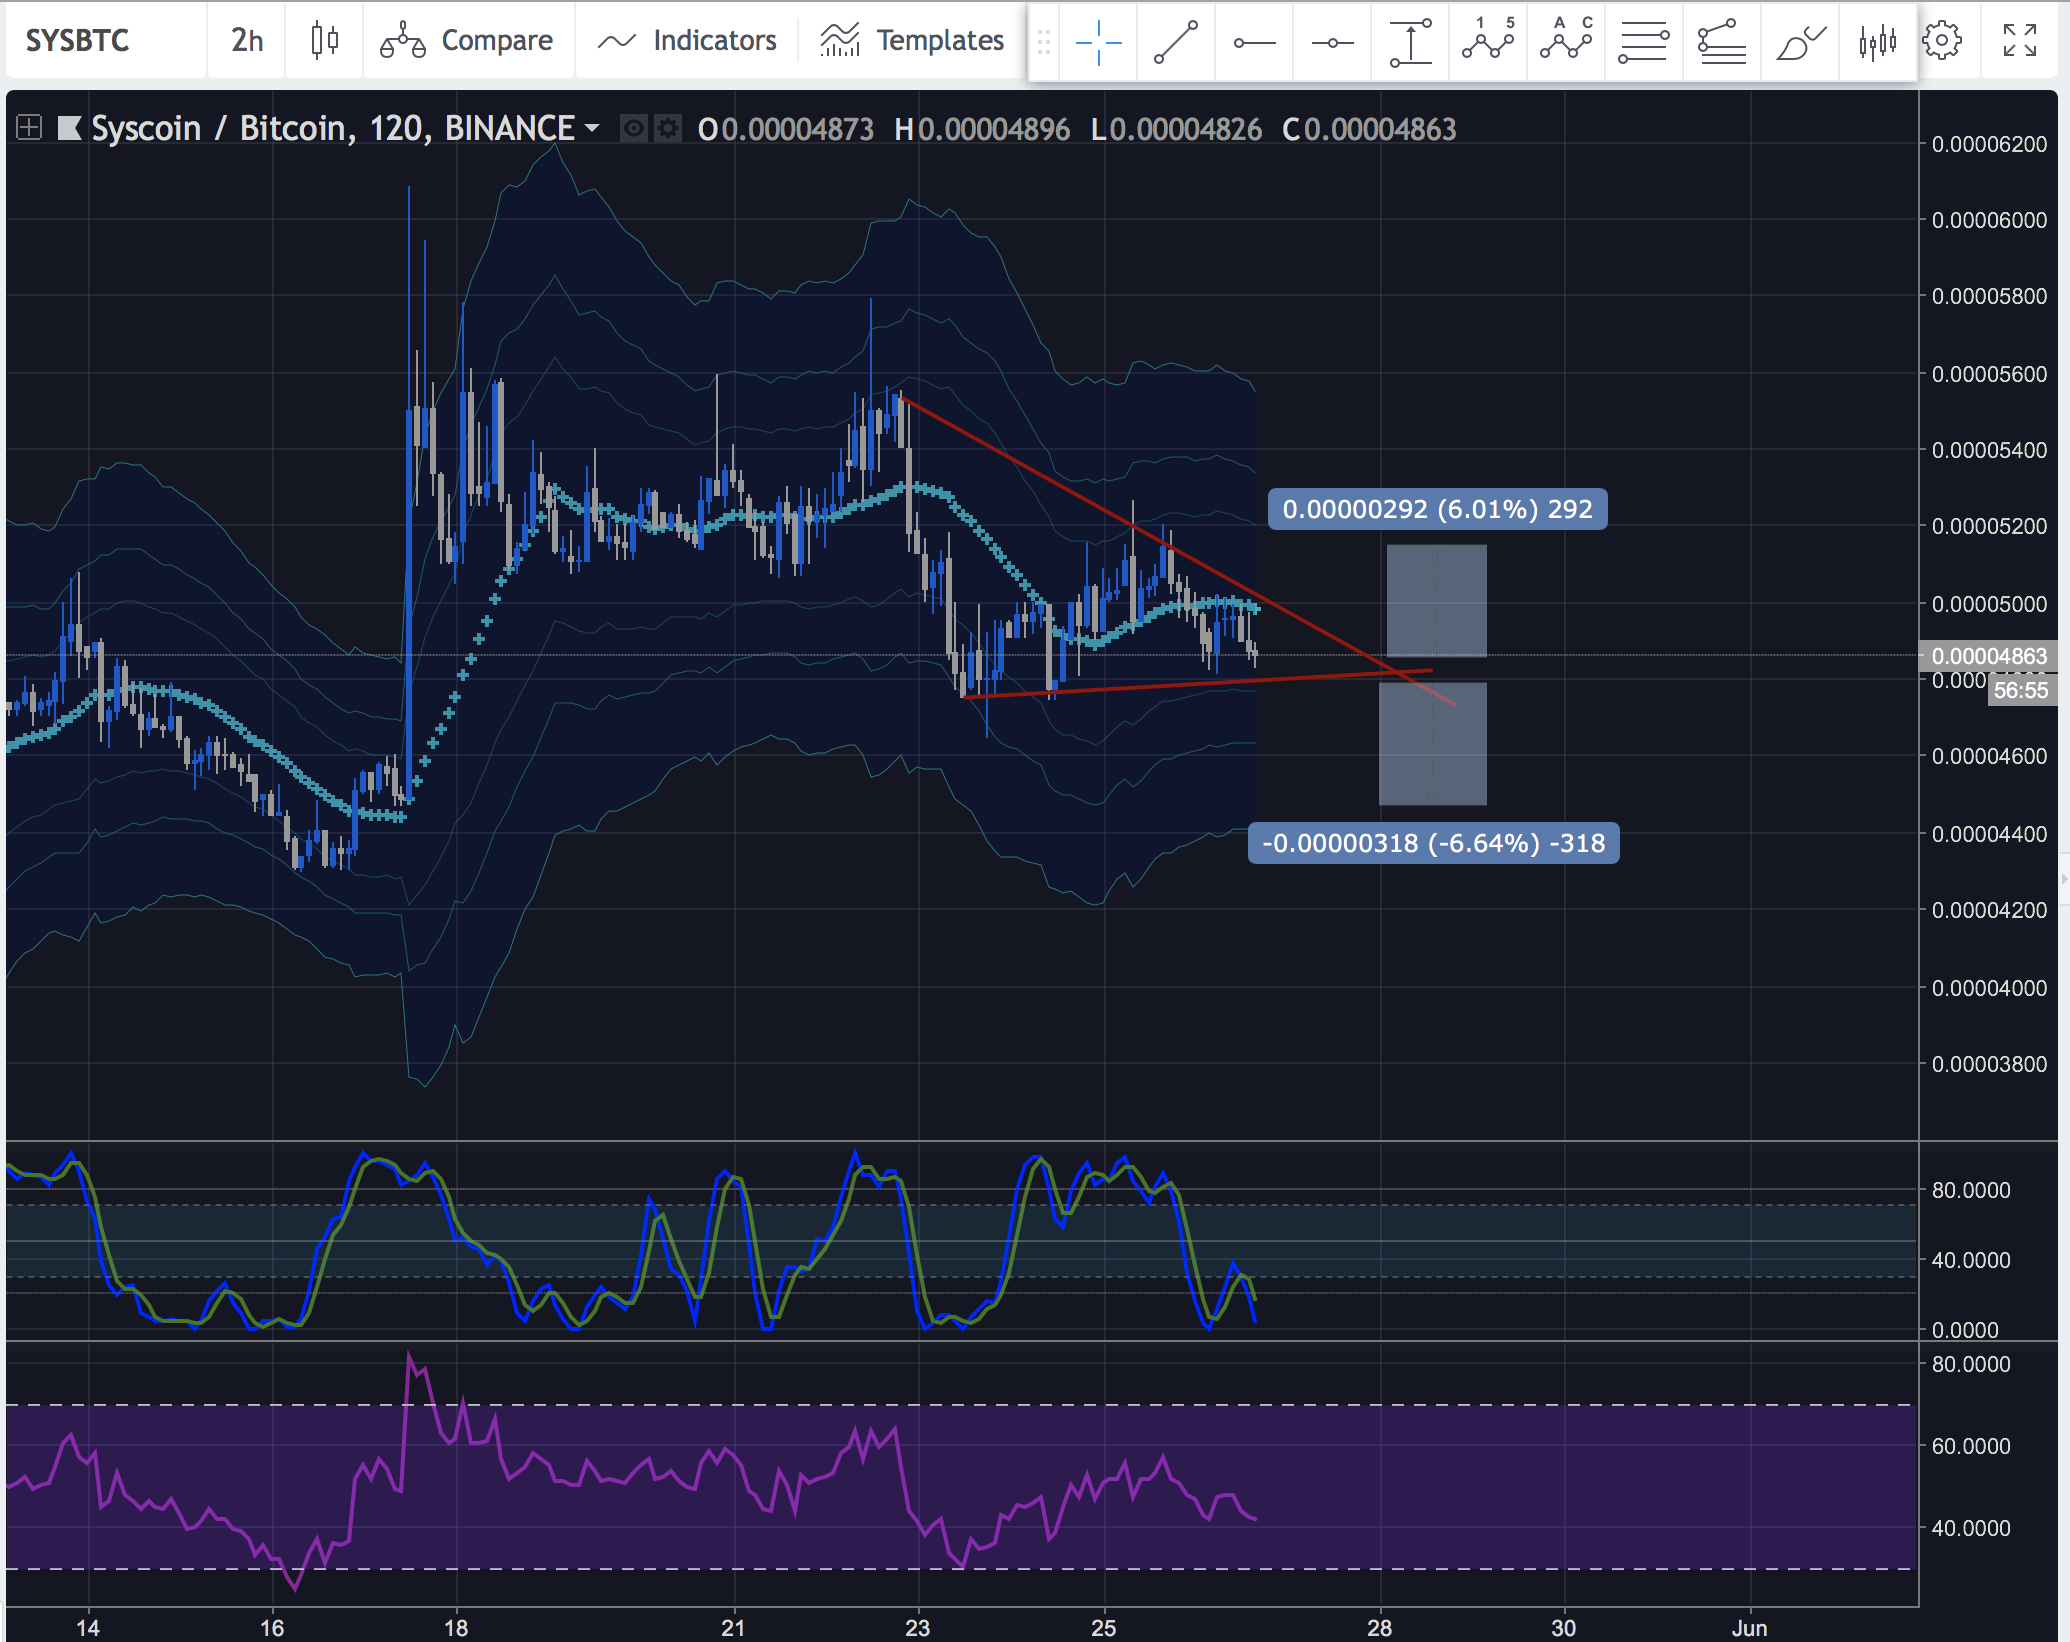Image resolution: width=2070 pixels, height=1642 pixels.
Task: Click the Compare button
Action: [467, 40]
